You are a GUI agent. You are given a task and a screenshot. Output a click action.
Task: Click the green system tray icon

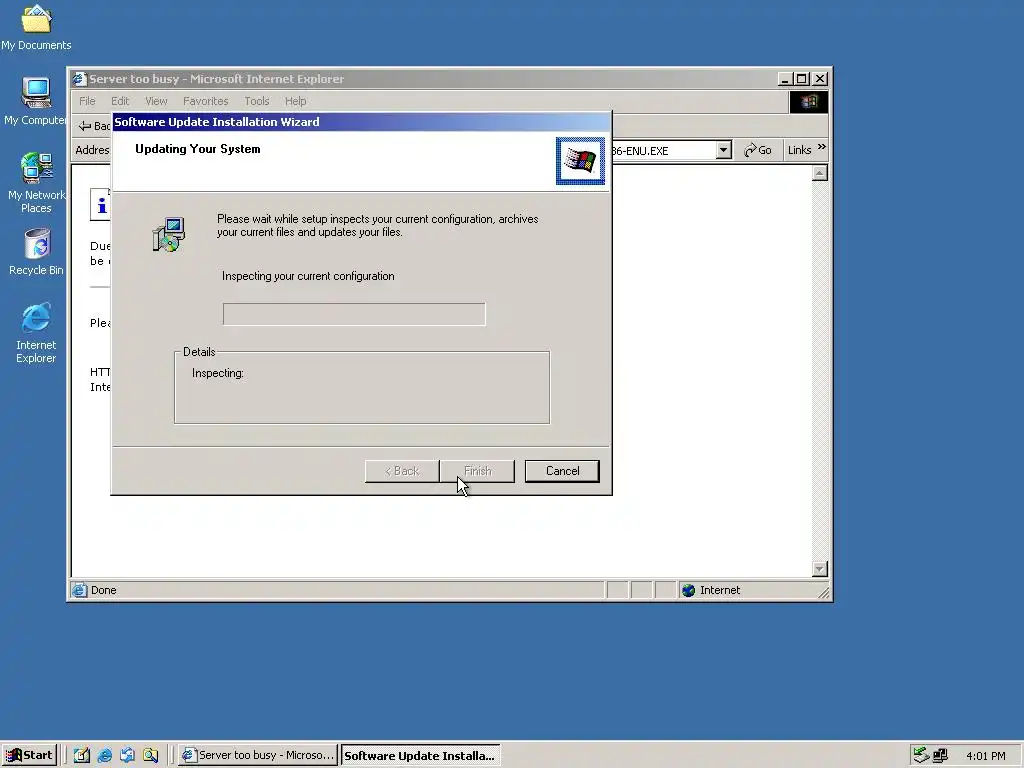pos(921,755)
